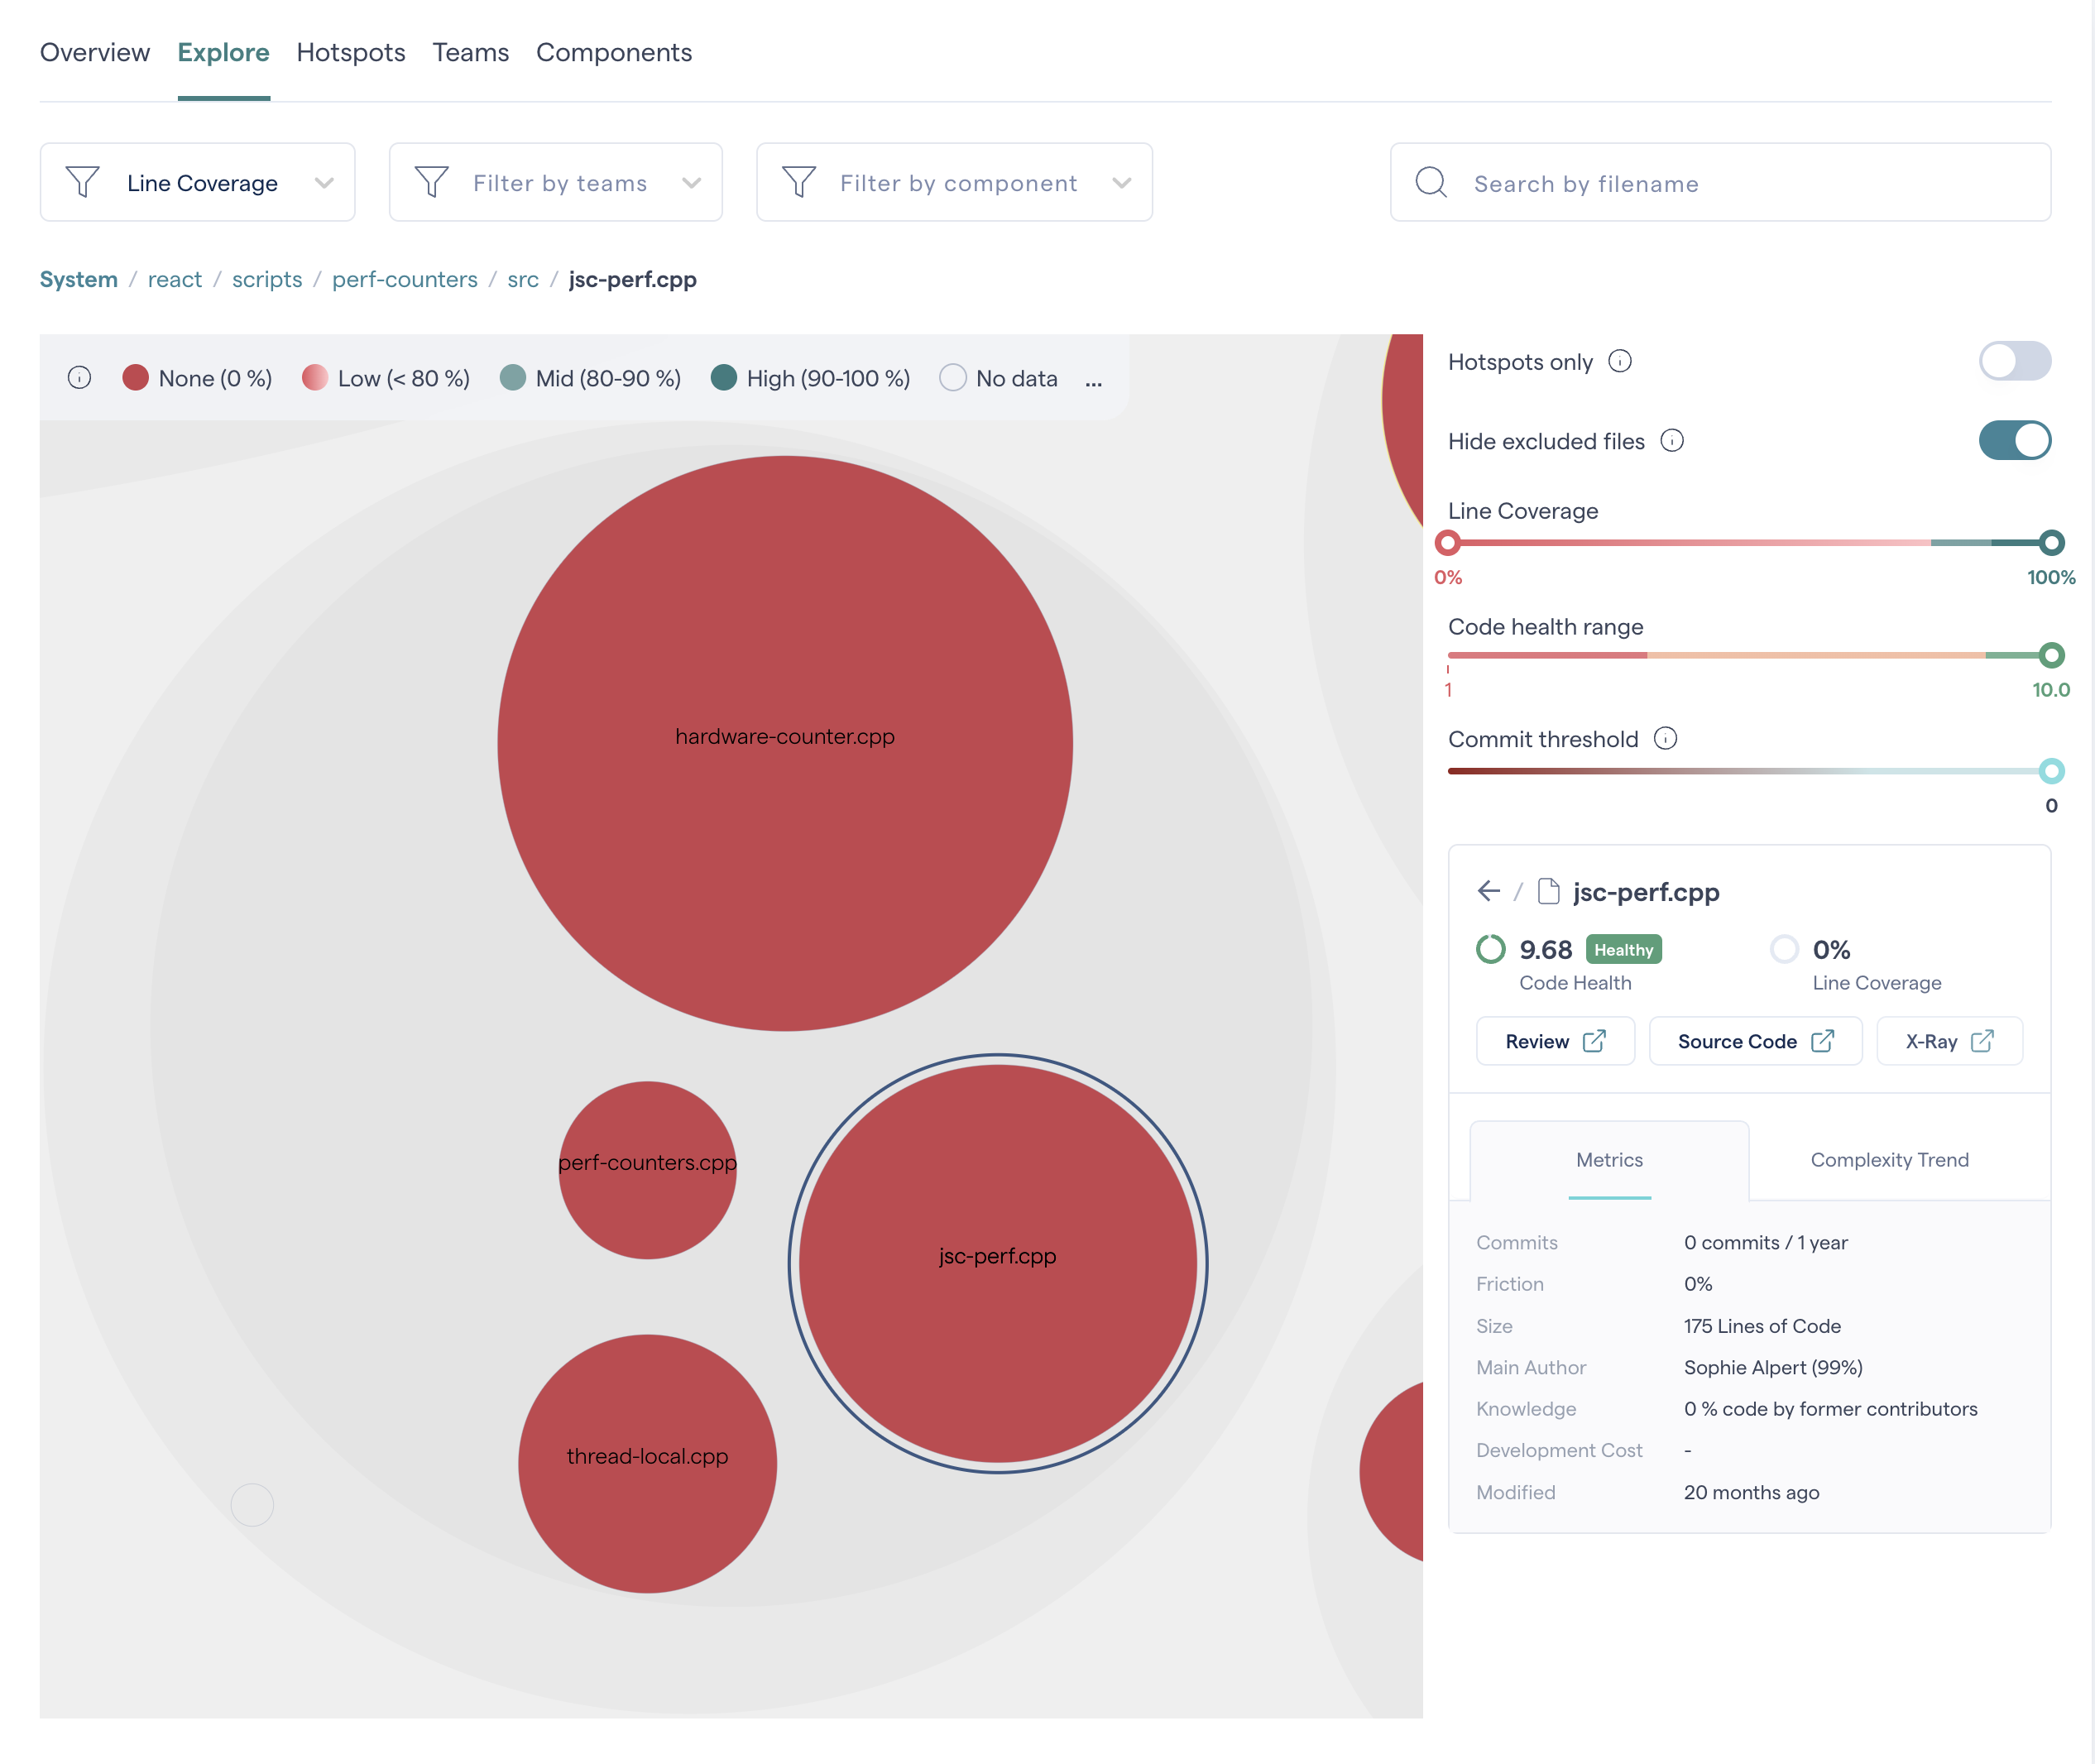Screen dimensions: 2095x1764
Task: Click the Hide excluded files info icon
Action: [1671, 441]
